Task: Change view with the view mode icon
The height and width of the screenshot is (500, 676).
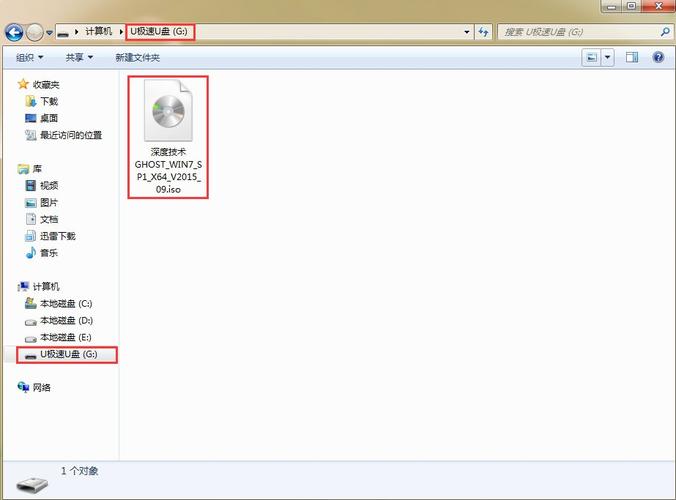Action: pos(592,58)
